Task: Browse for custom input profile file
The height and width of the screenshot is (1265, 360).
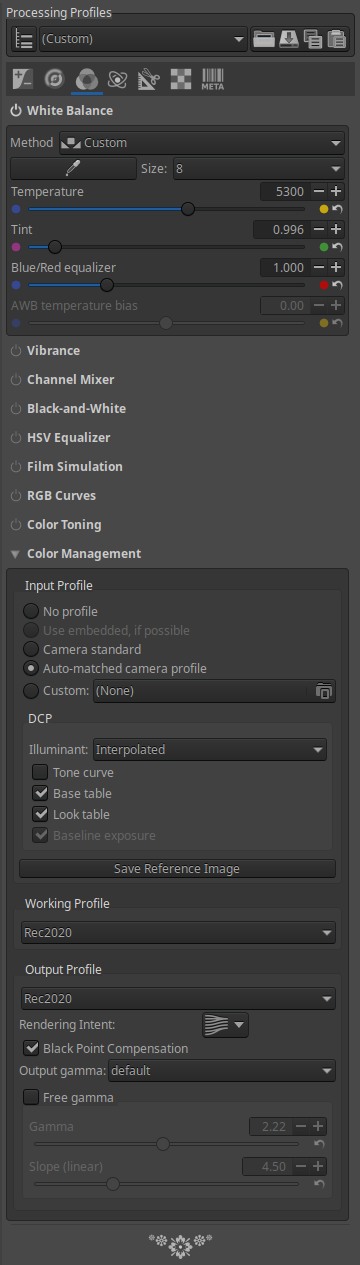Action: click(323, 690)
